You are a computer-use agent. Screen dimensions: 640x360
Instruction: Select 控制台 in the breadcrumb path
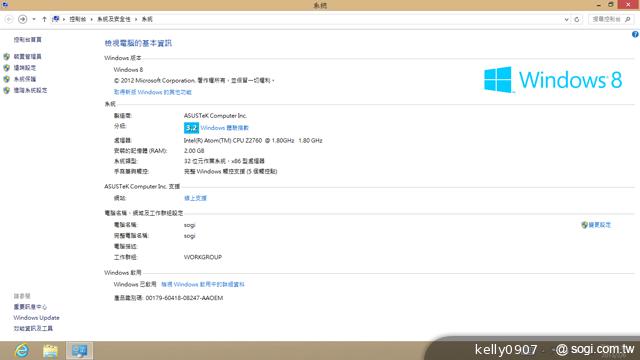point(78,19)
